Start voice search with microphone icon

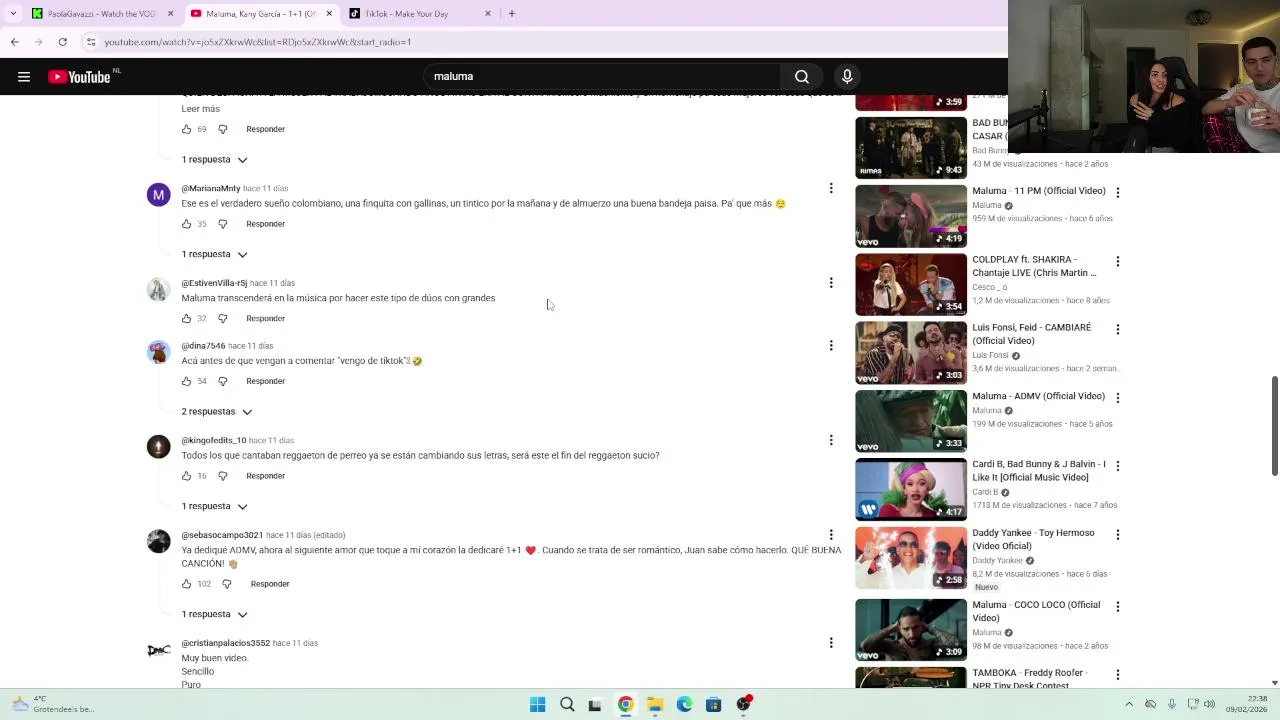(x=847, y=76)
